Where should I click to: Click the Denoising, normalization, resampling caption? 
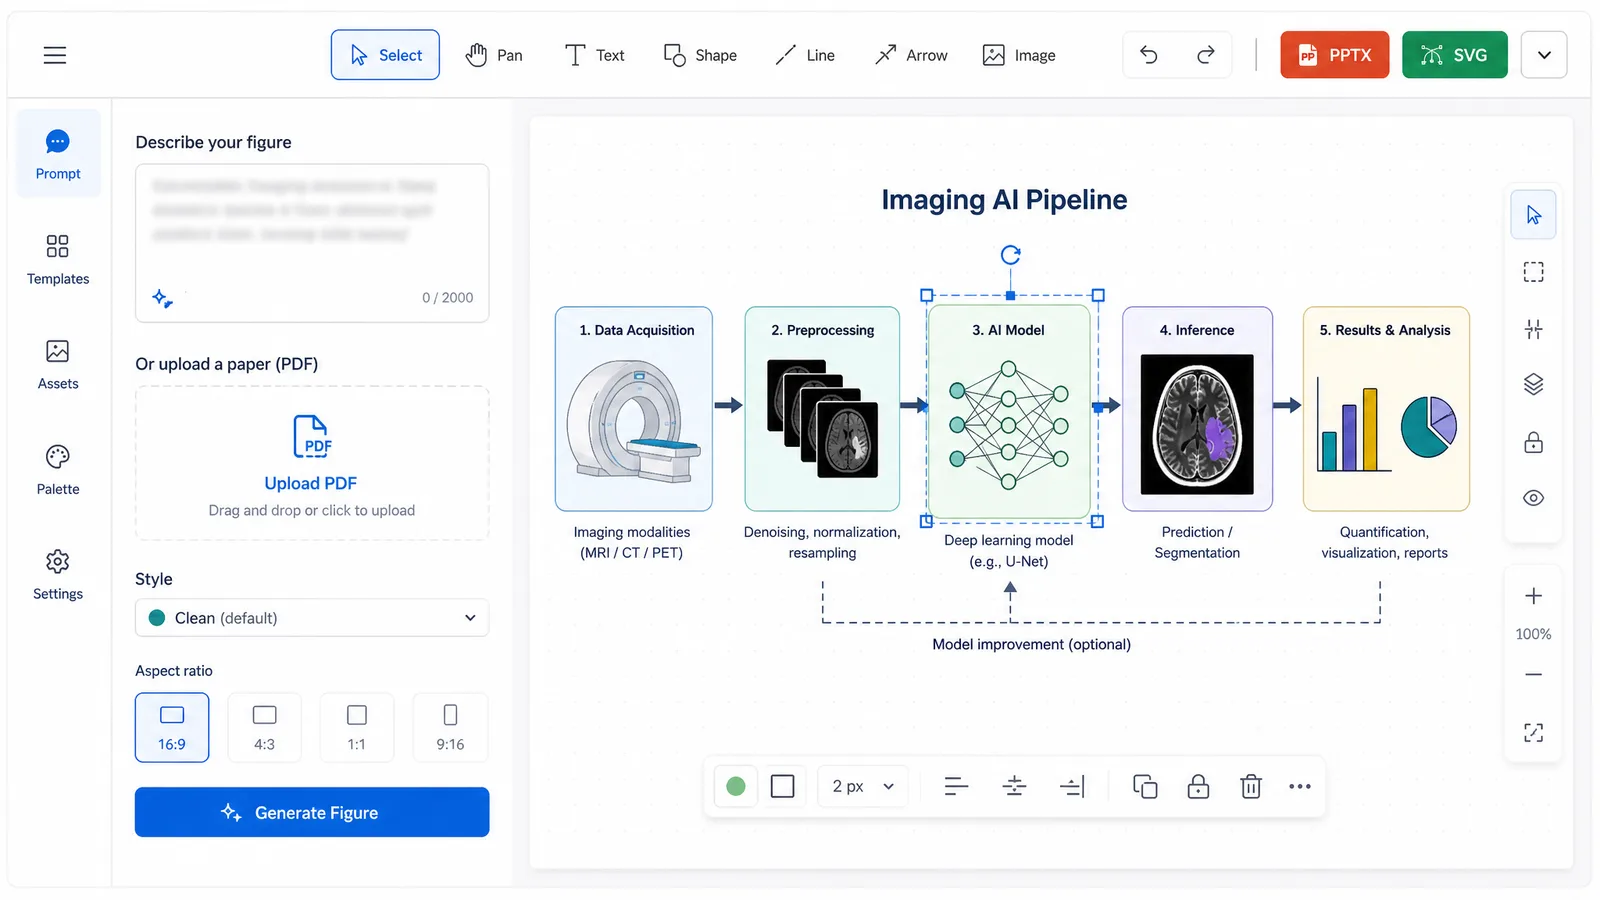(822, 542)
